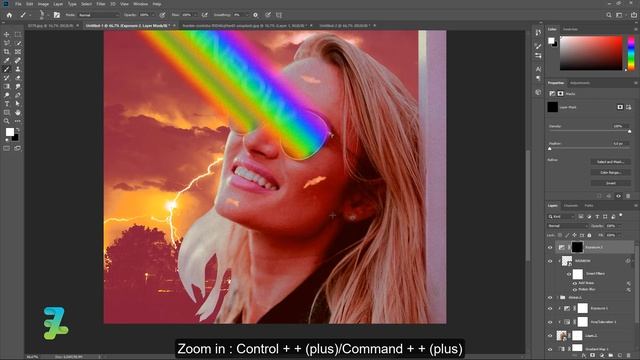Select the Hand tool

[18, 112]
